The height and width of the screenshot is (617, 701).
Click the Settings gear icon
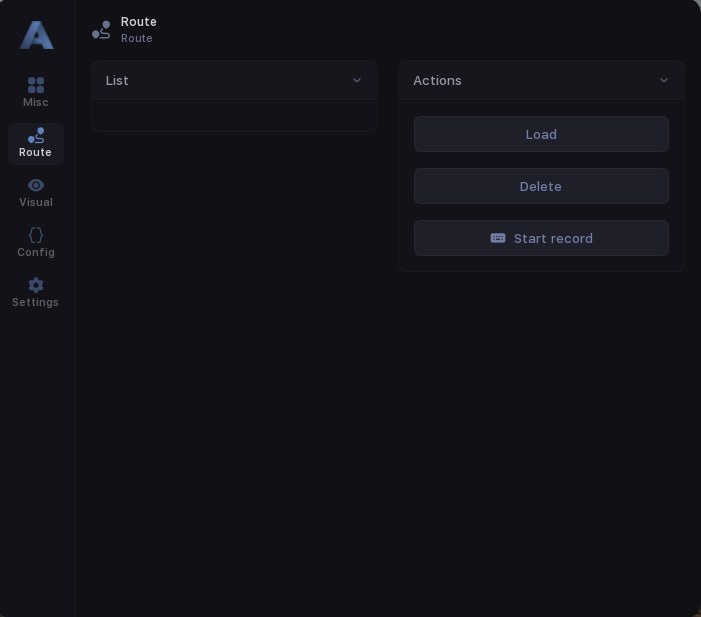tap(36, 285)
